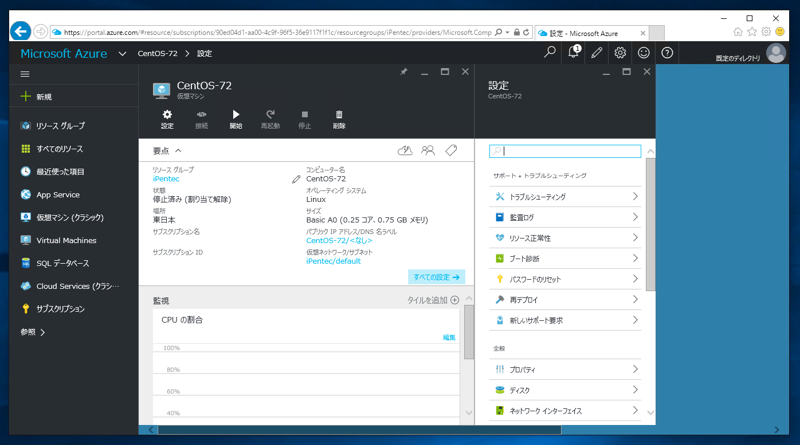Click the すべての設定 button

436,277
